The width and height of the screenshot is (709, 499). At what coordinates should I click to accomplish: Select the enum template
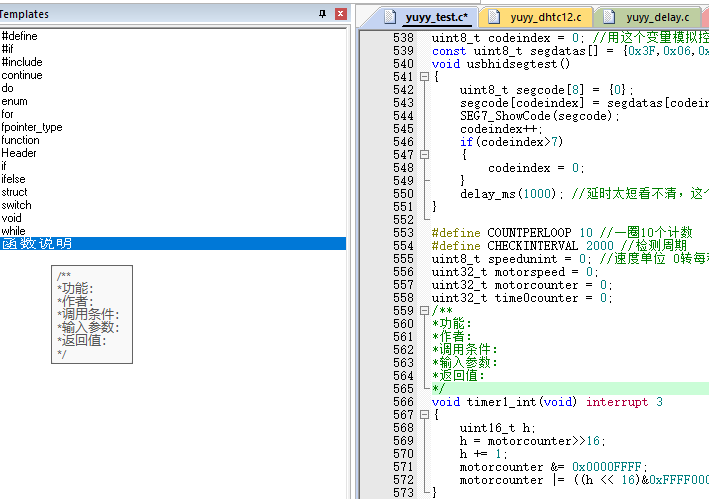(x=173, y=101)
